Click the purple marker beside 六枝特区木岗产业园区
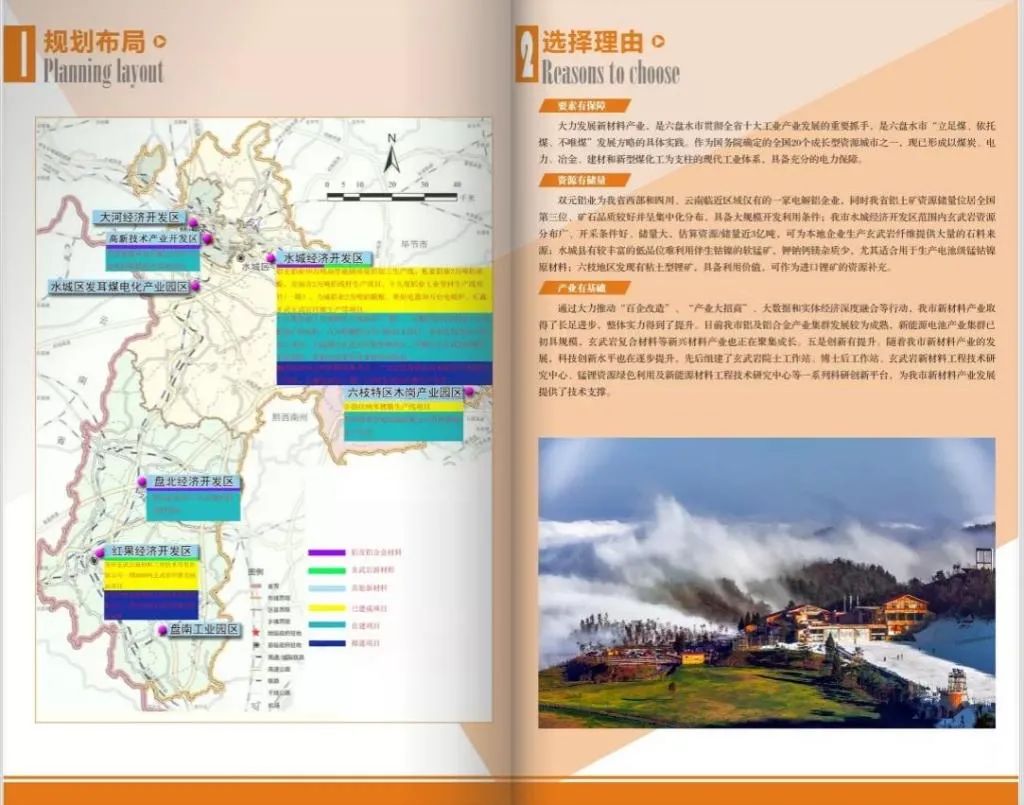The image size is (1024, 805). [x=469, y=392]
